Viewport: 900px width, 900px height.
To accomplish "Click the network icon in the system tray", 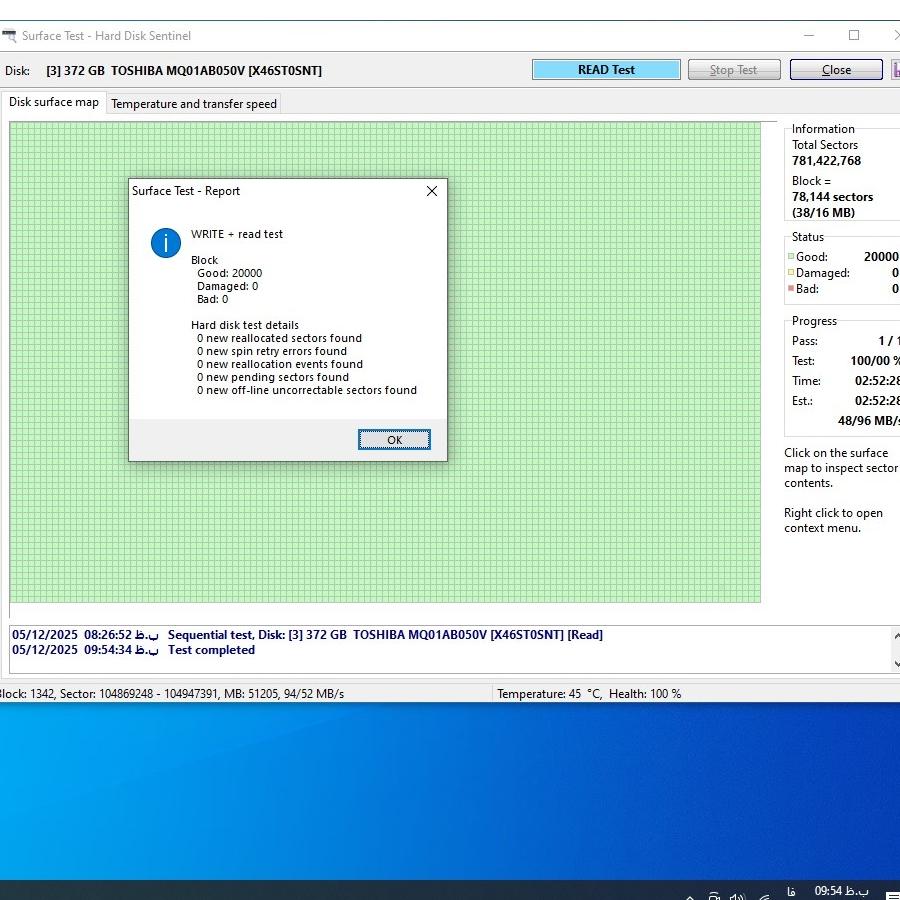I will [x=764, y=896].
